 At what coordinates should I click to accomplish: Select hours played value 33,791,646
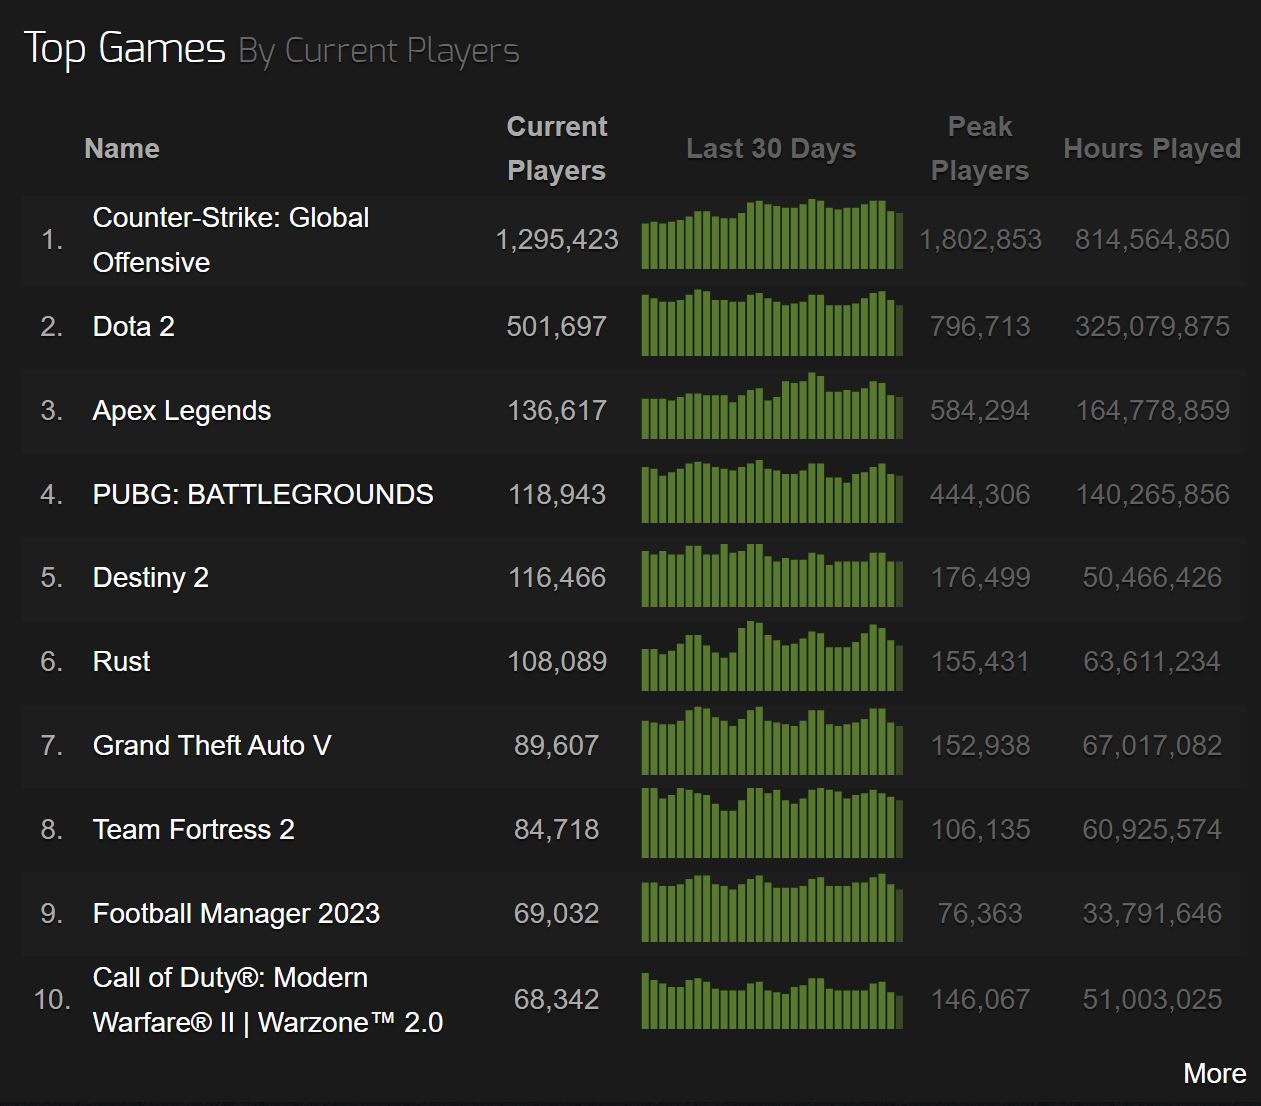(1152, 913)
